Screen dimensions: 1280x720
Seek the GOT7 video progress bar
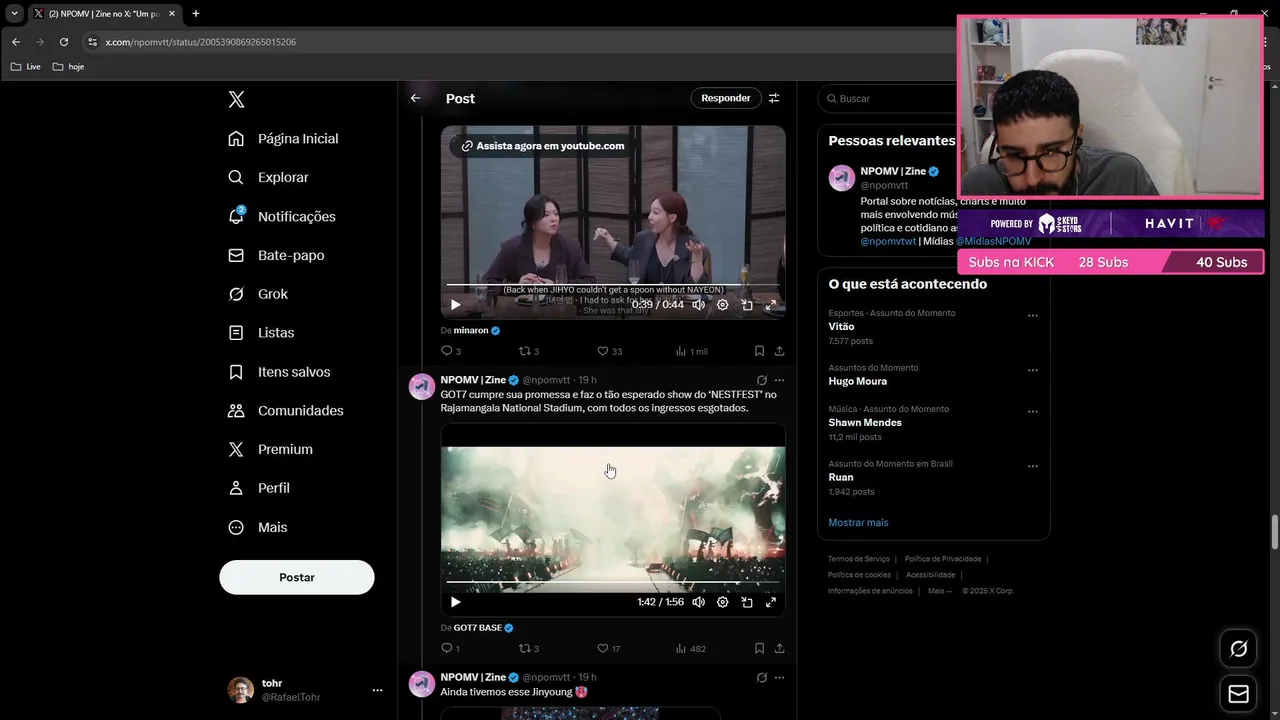tap(613, 582)
